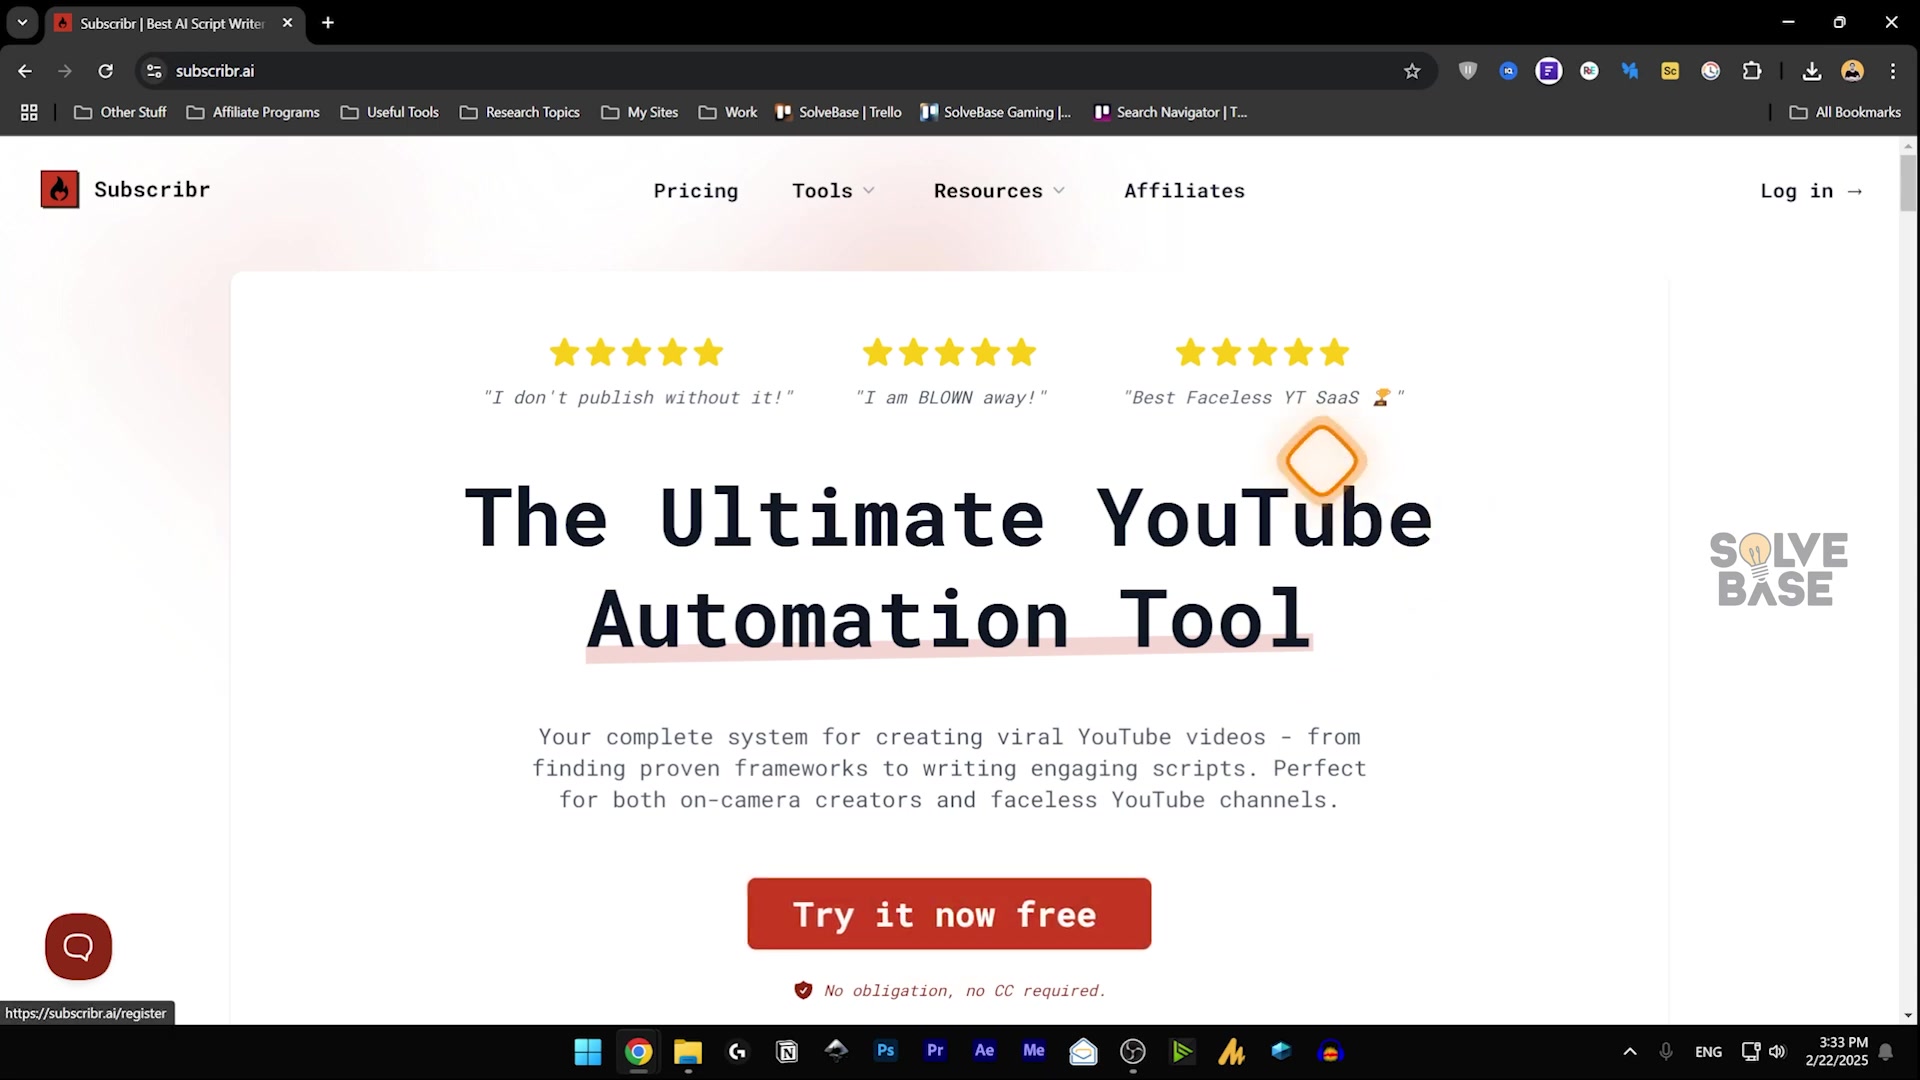Expand the Tools dropdown menu
The width and height of the screenshot is (1920, 1080).
(x=833, y=191)
